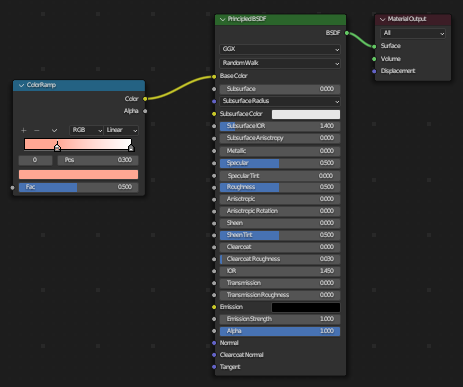Open the ColorRamp tools chevron menu

pos(54,130)
